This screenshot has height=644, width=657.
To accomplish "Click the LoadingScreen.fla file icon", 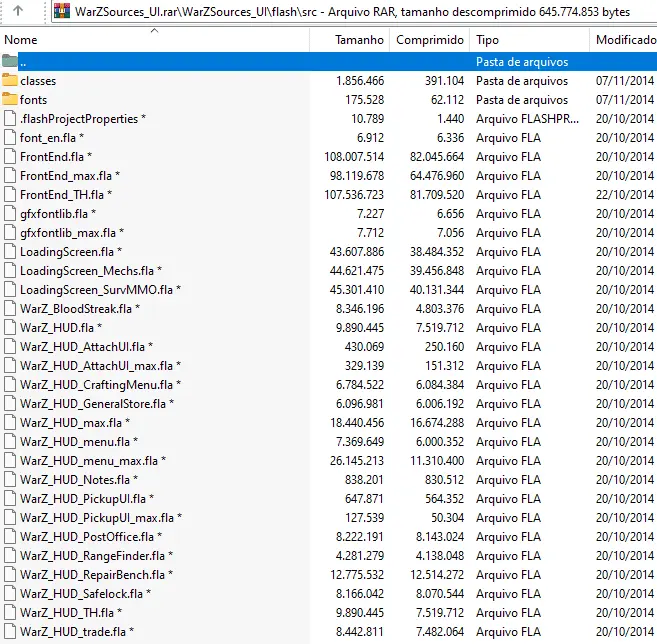I will click(x=10, y=251).
